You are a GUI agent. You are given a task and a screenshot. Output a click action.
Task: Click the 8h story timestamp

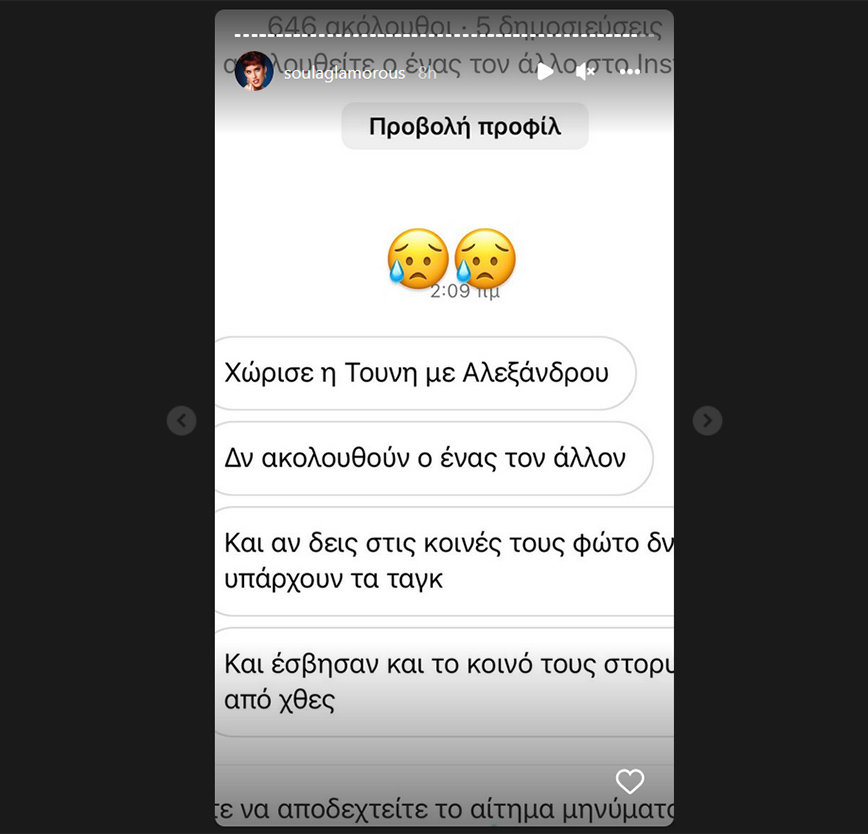tap(427, 74)
